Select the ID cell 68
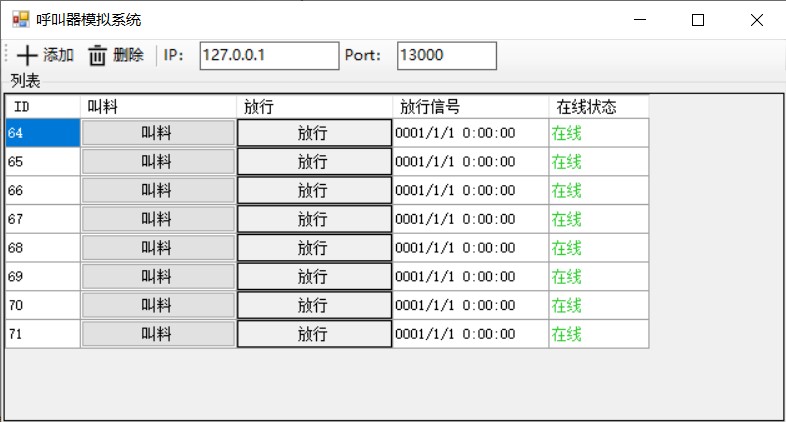786x422 pixels. click(x=43, y=248)
